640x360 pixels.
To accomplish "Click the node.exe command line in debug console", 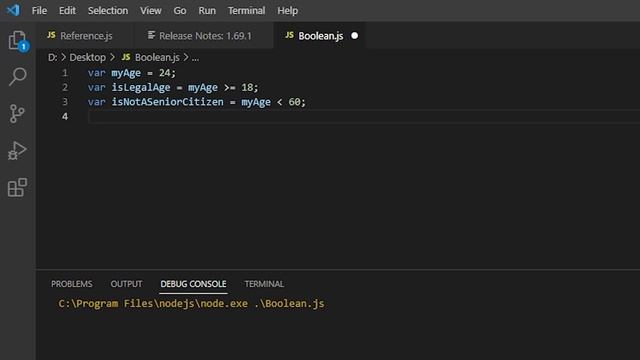I will click(x=191, y=304).
